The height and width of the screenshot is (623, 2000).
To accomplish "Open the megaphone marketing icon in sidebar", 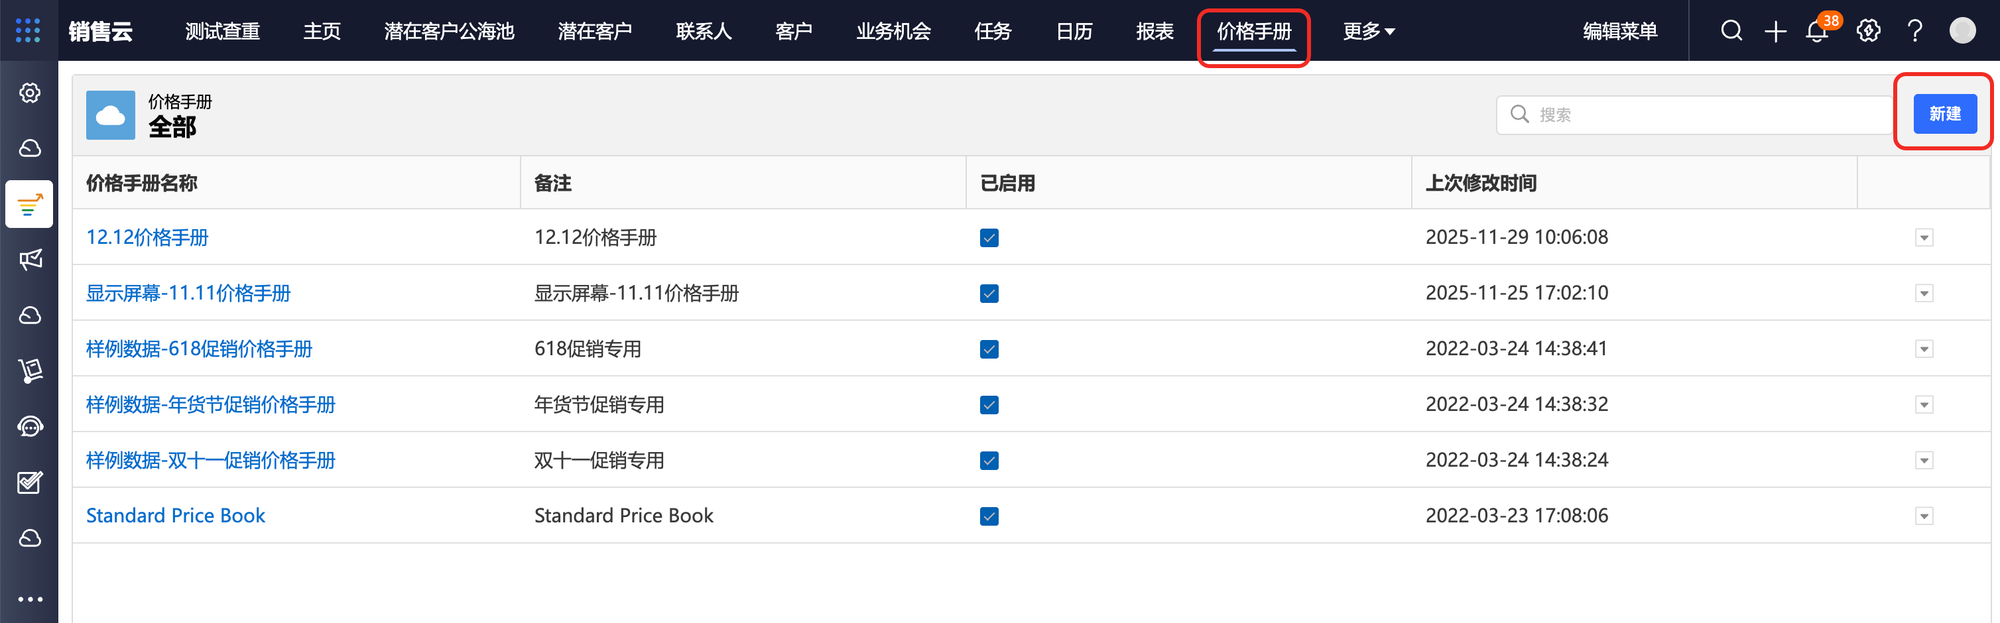I will point(30,260).
